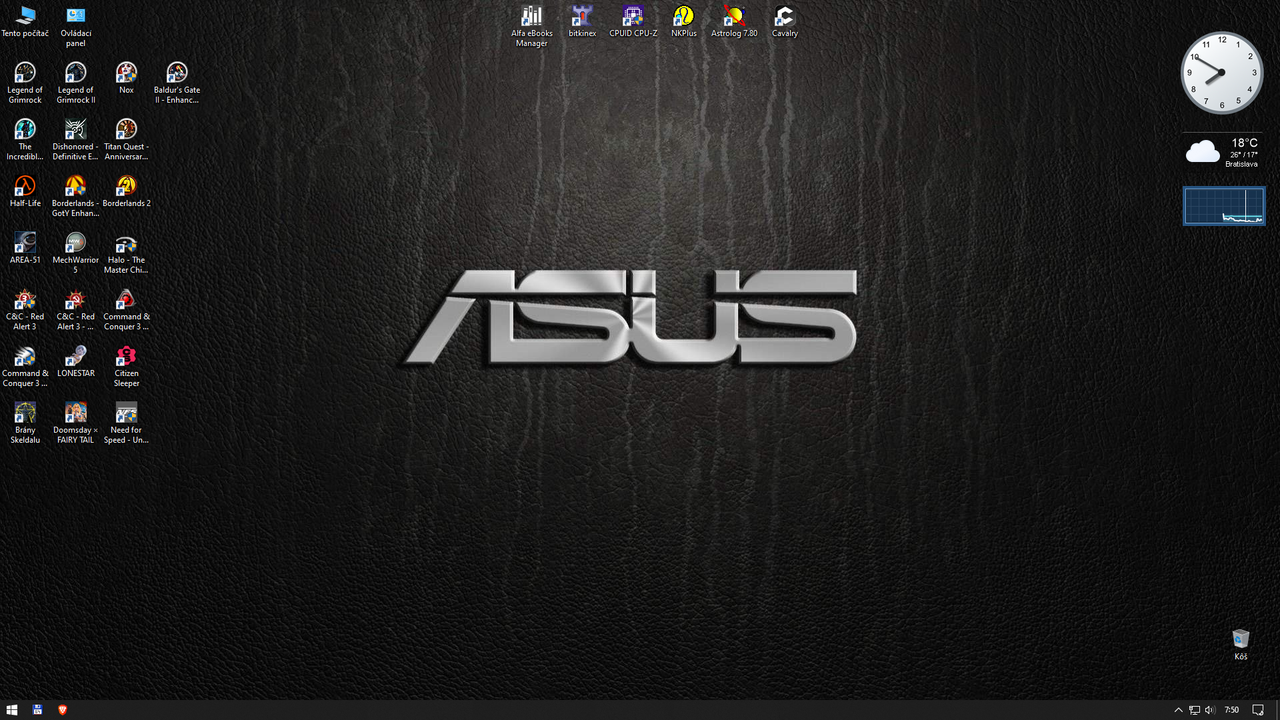
Task: Open Dishonored Definitive Edition shortcut
Action: point(75,140)
